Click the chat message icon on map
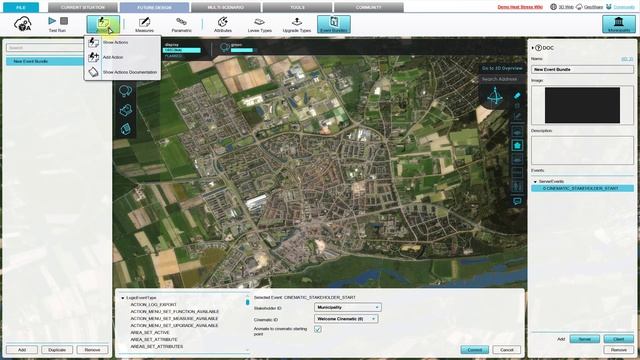The image size is (640, 360). pos(517,201)
